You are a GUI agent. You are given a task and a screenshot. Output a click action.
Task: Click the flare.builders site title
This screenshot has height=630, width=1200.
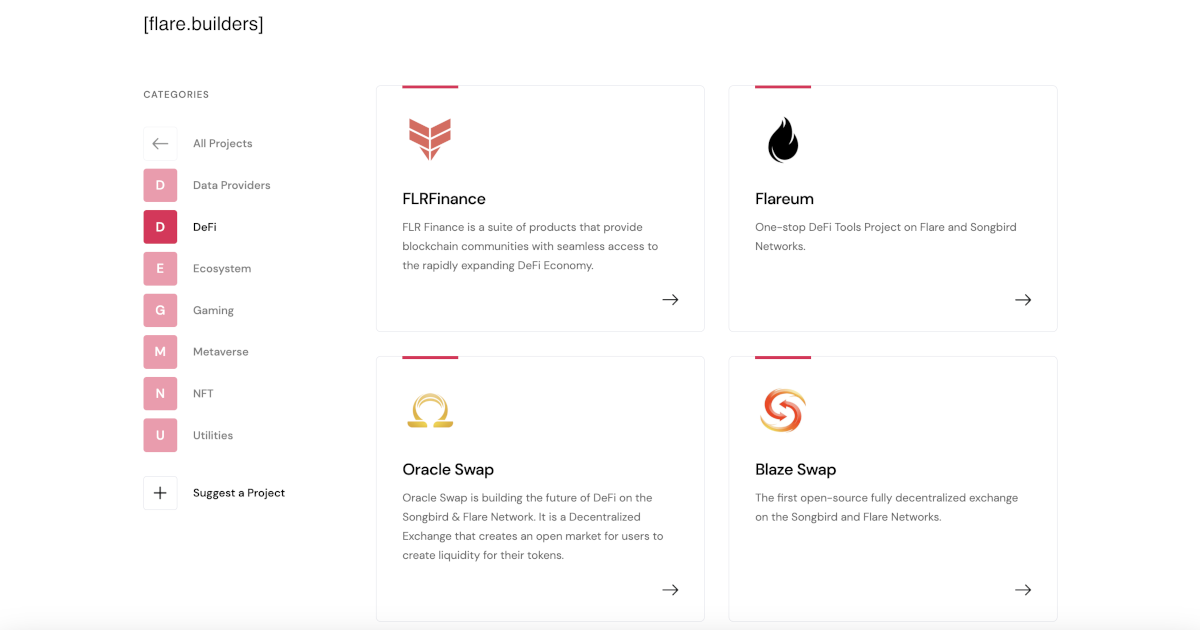click(x=203, y=23)
